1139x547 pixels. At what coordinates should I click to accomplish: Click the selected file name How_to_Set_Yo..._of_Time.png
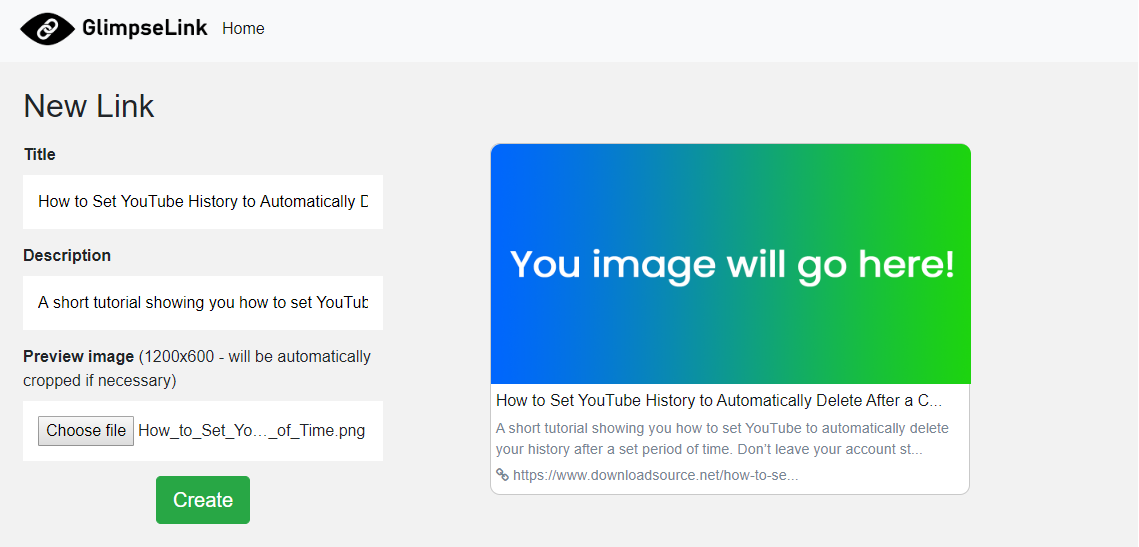click(251, 431)
